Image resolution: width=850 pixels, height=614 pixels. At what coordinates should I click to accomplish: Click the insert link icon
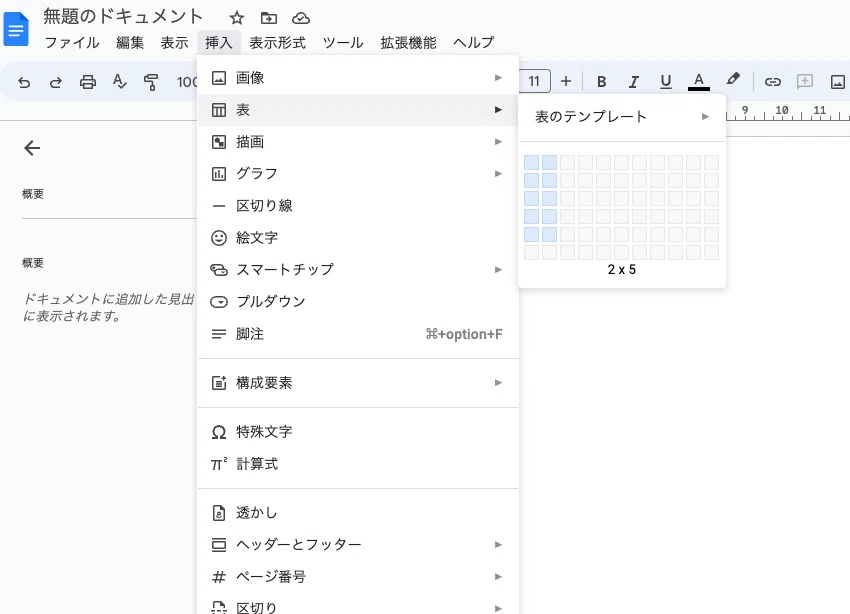(772, 82)
